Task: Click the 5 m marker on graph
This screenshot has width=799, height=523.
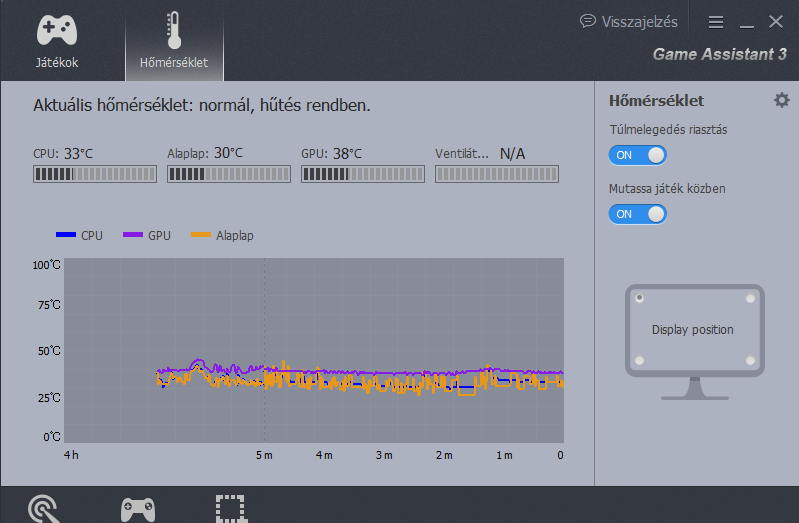Action: pos(264,455)
